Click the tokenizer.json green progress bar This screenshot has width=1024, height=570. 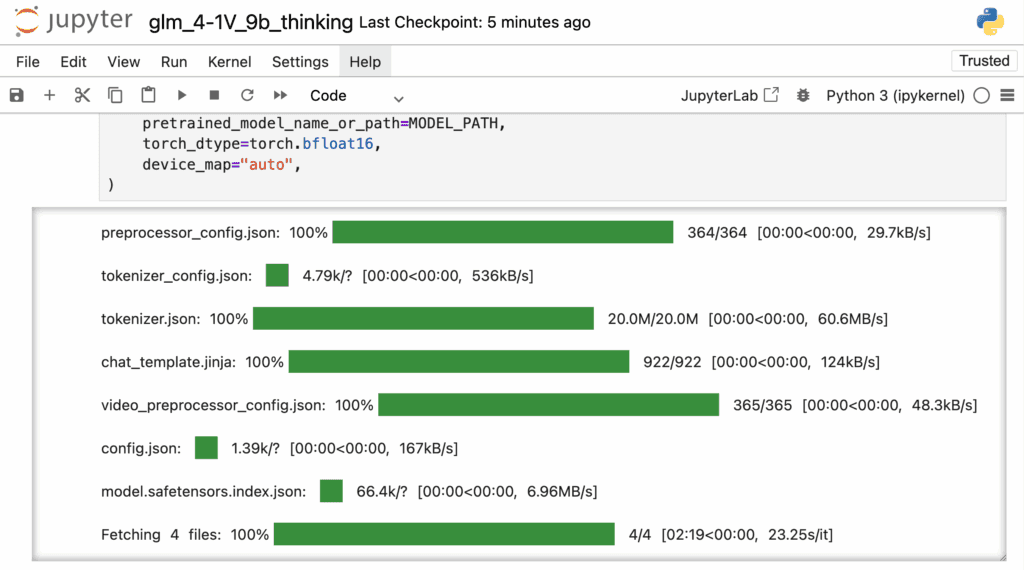(423, 319)
